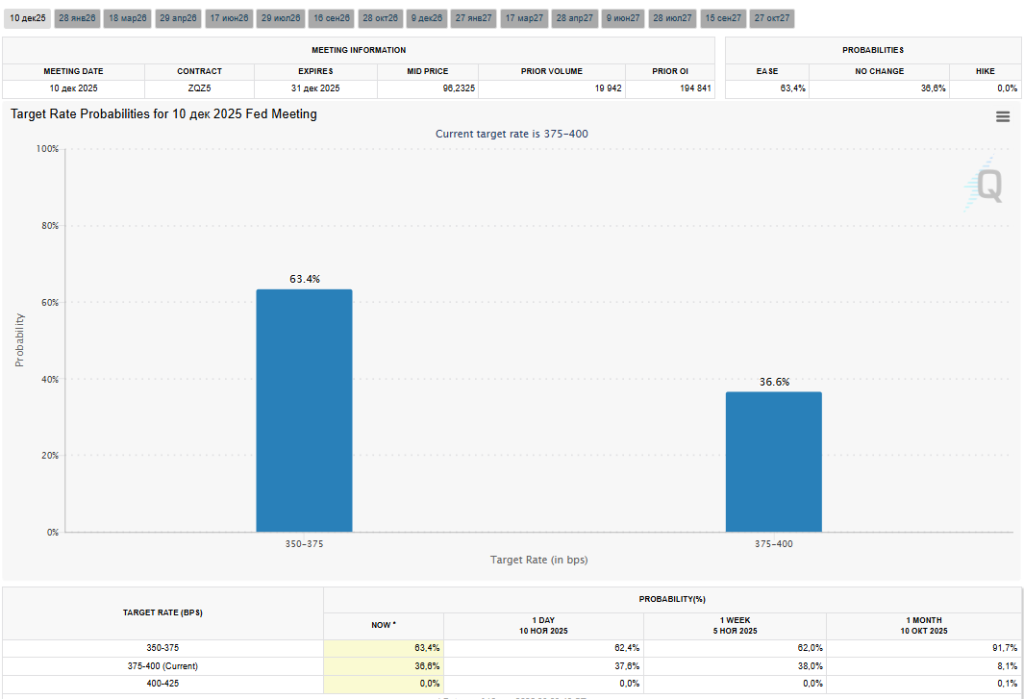The width and height of the screenshot is (1024, 699).
Task: Choose the 28 окт26 meeting tab
Action: [380, 19]
